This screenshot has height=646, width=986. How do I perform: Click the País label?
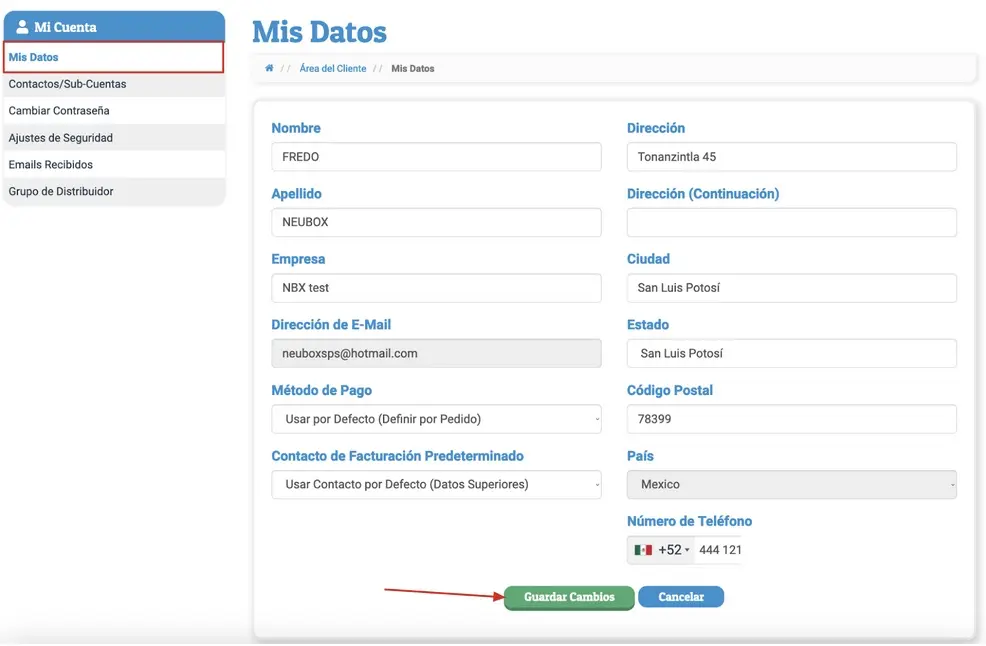point(640,455)
